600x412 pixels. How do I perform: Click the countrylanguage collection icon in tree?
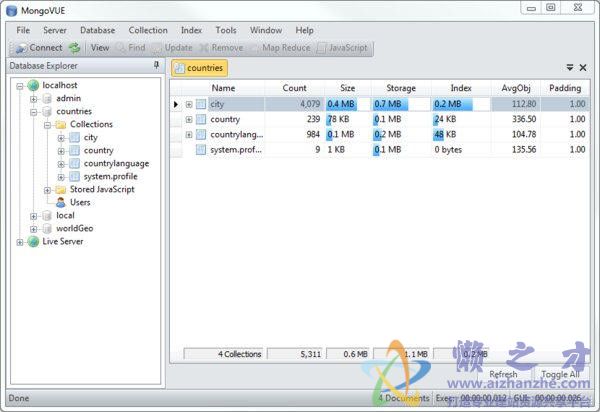(75, 164)
